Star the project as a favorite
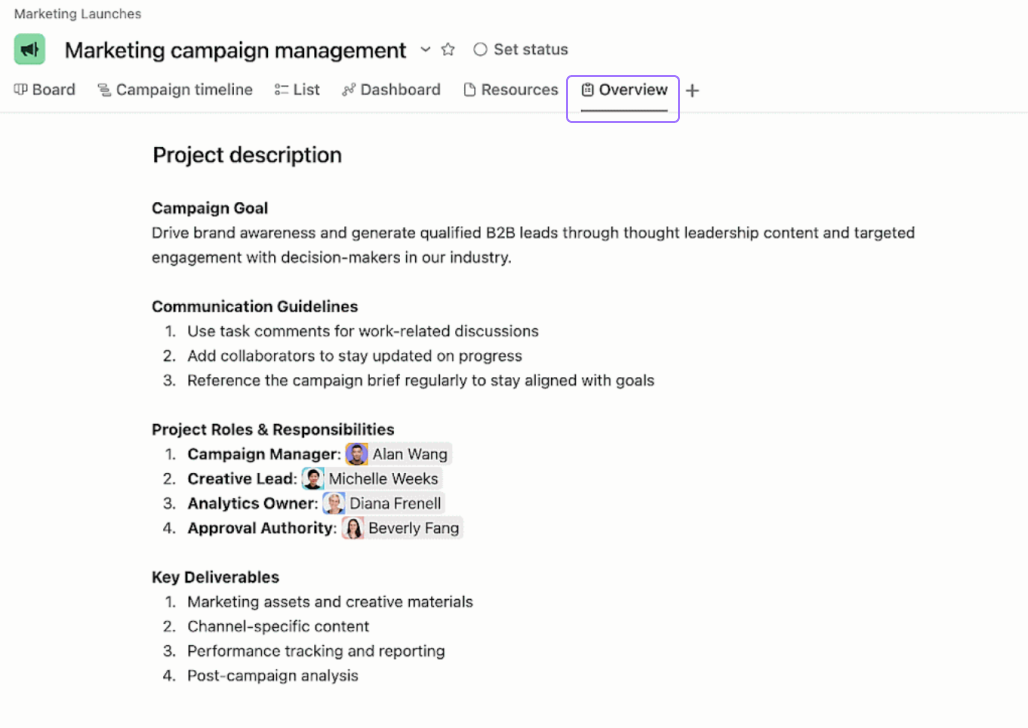 [x=448, y=49]
